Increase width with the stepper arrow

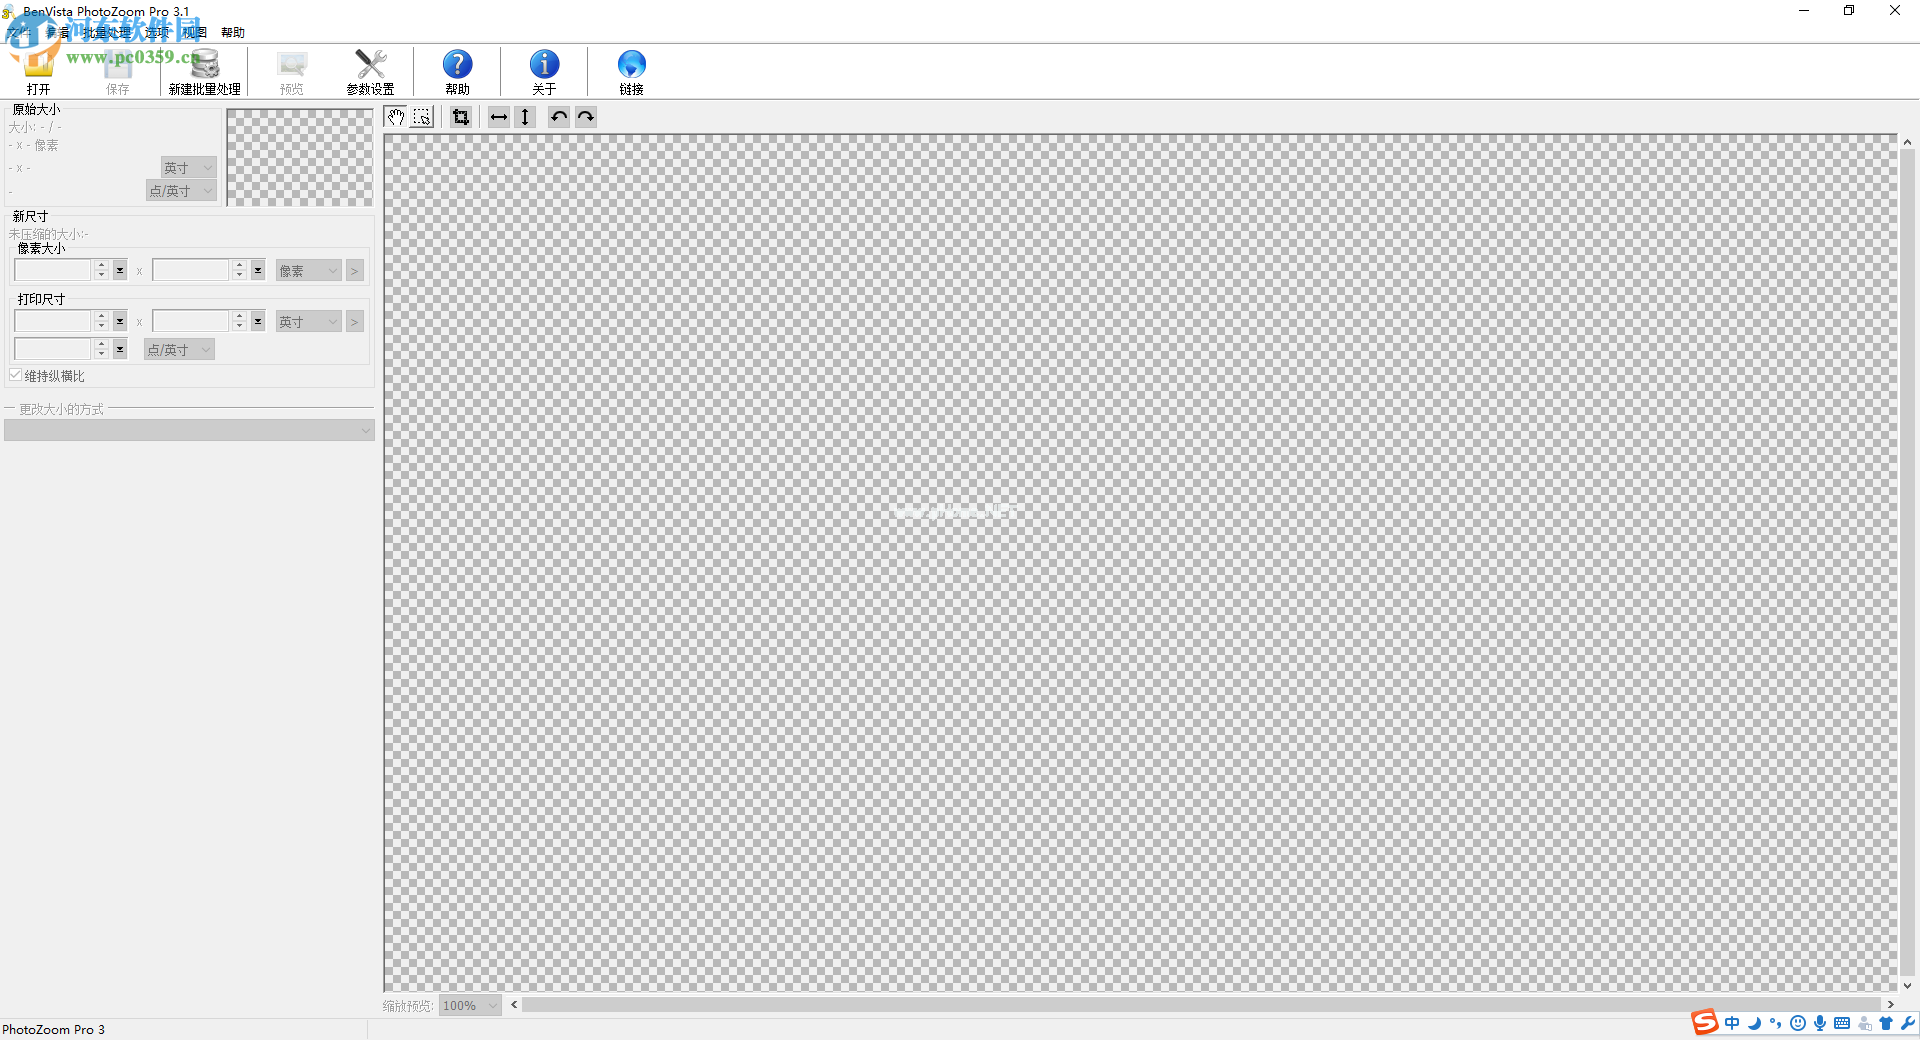(101, 265)
